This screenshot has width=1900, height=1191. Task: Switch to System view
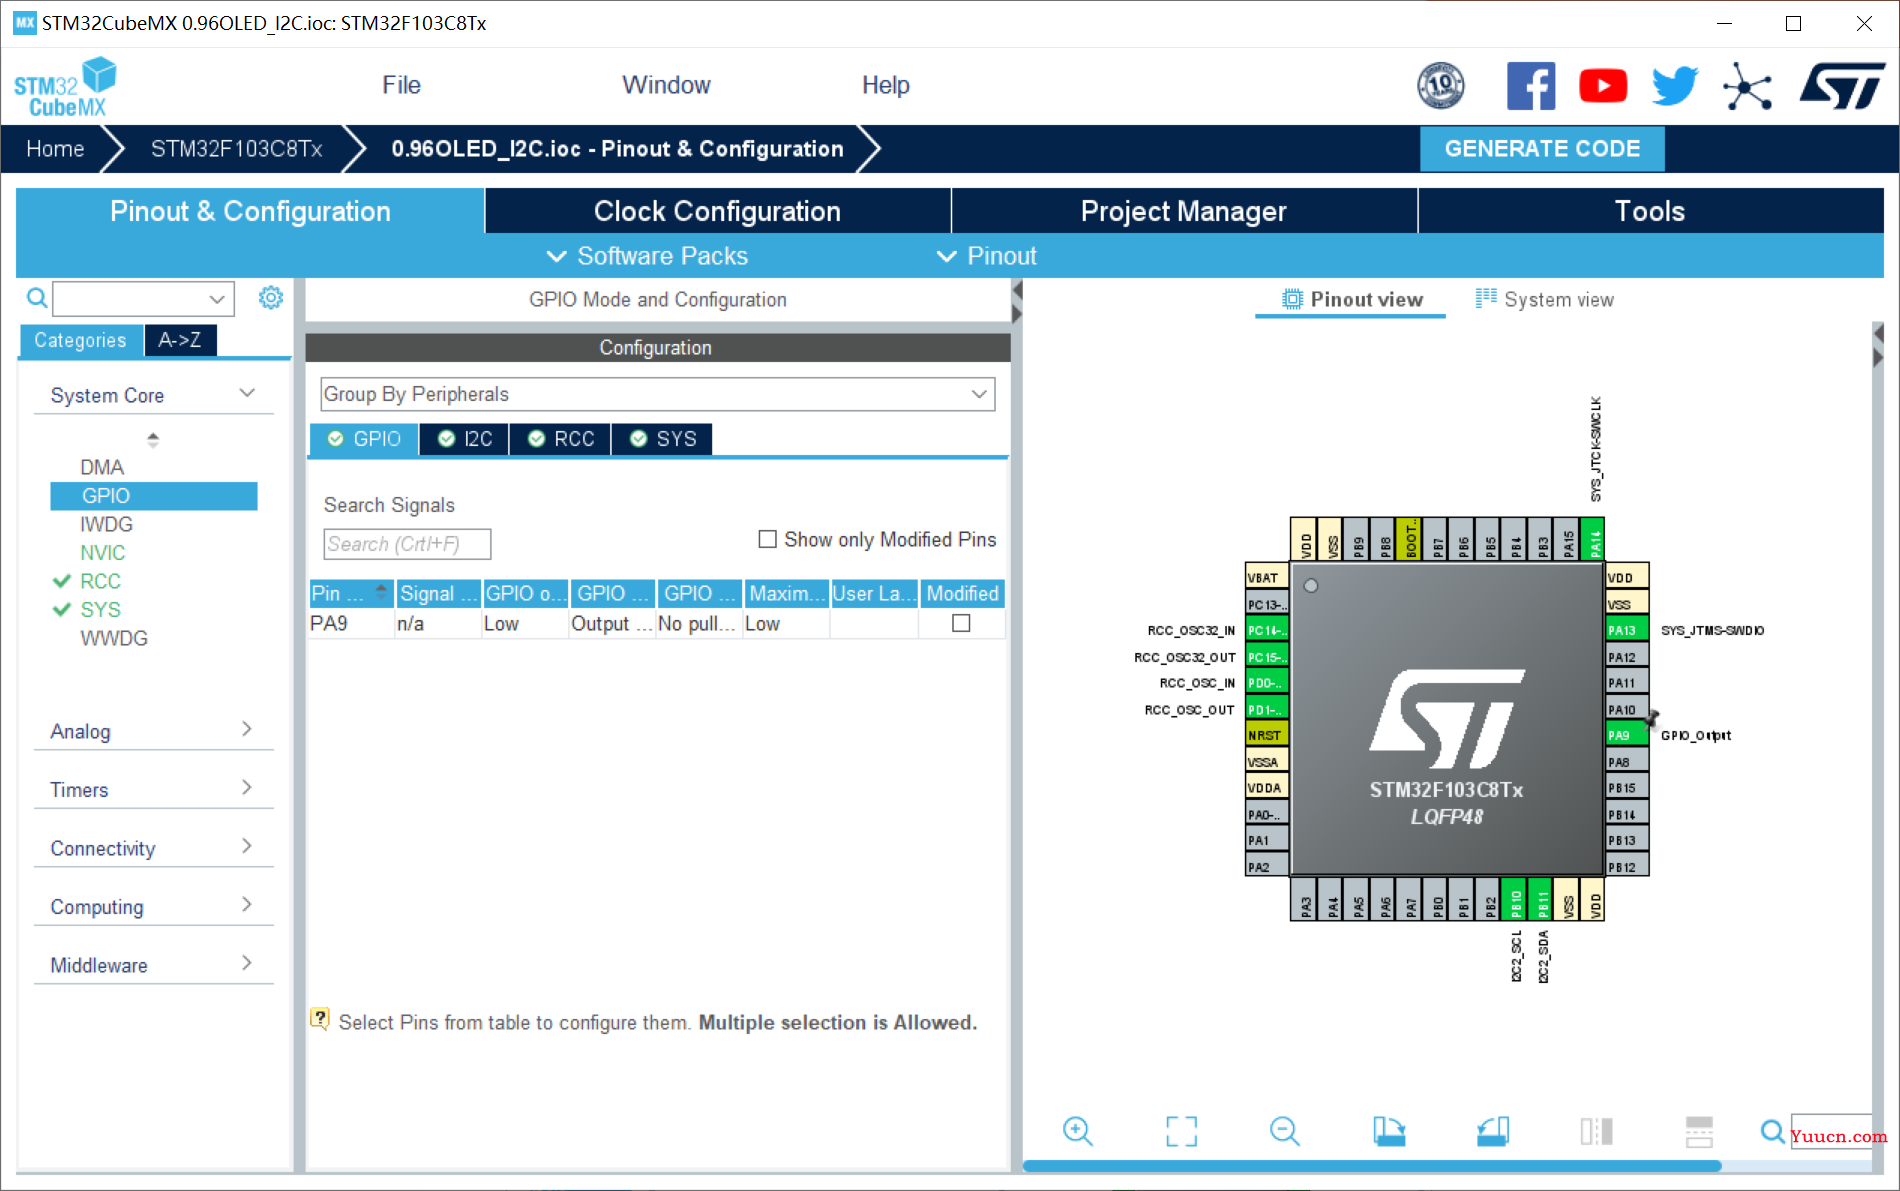1544,299
